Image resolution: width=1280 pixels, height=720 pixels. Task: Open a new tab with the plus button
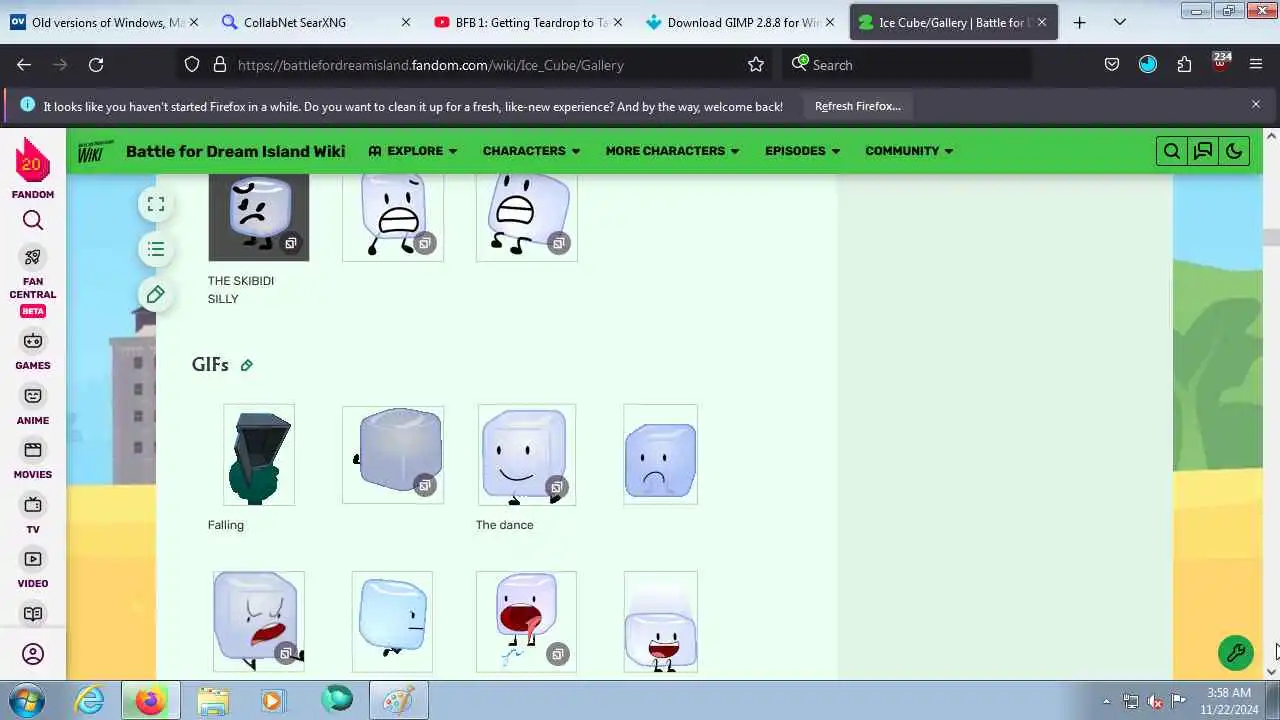(1079, 22)
